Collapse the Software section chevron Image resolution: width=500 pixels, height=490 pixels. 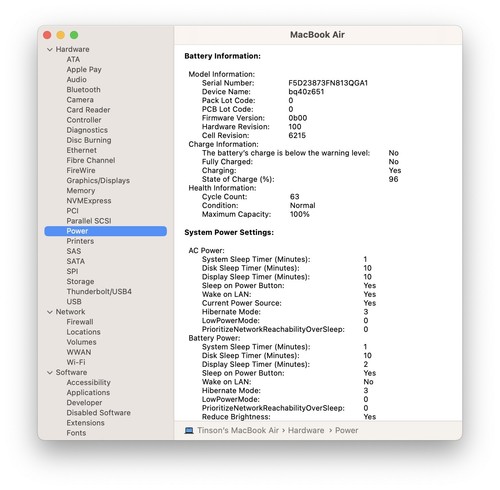pos(50,372)
